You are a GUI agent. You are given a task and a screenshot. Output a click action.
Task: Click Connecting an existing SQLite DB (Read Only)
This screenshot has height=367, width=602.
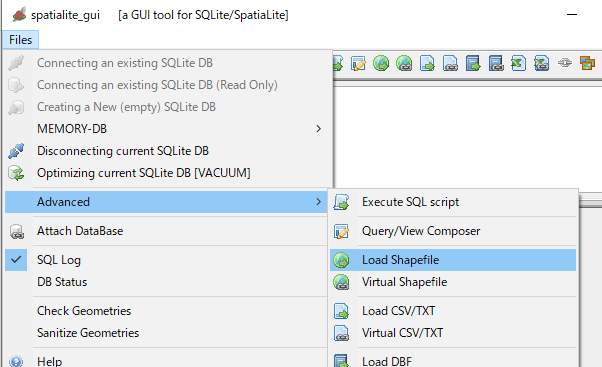click(166, 85)
